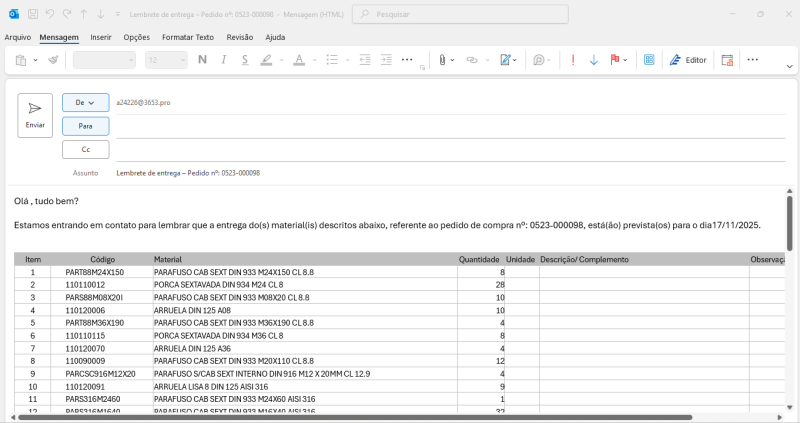Viewport: 800px width, 423px height.
Task: Click the Enviar send button
Action: (35, 114)
